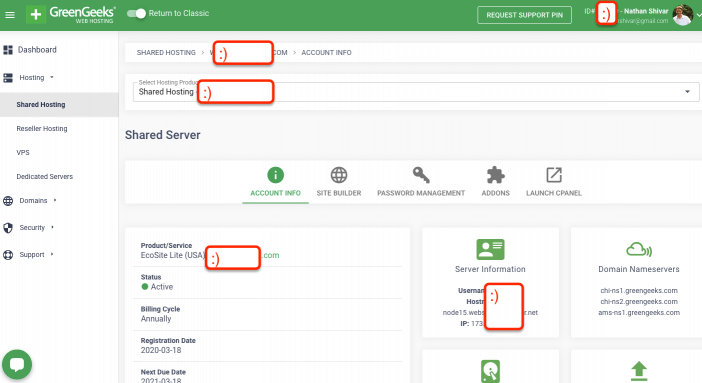This screenshot has height=383, width=702.
Task: Click the Dashboard grid icon
Action: 8,50
